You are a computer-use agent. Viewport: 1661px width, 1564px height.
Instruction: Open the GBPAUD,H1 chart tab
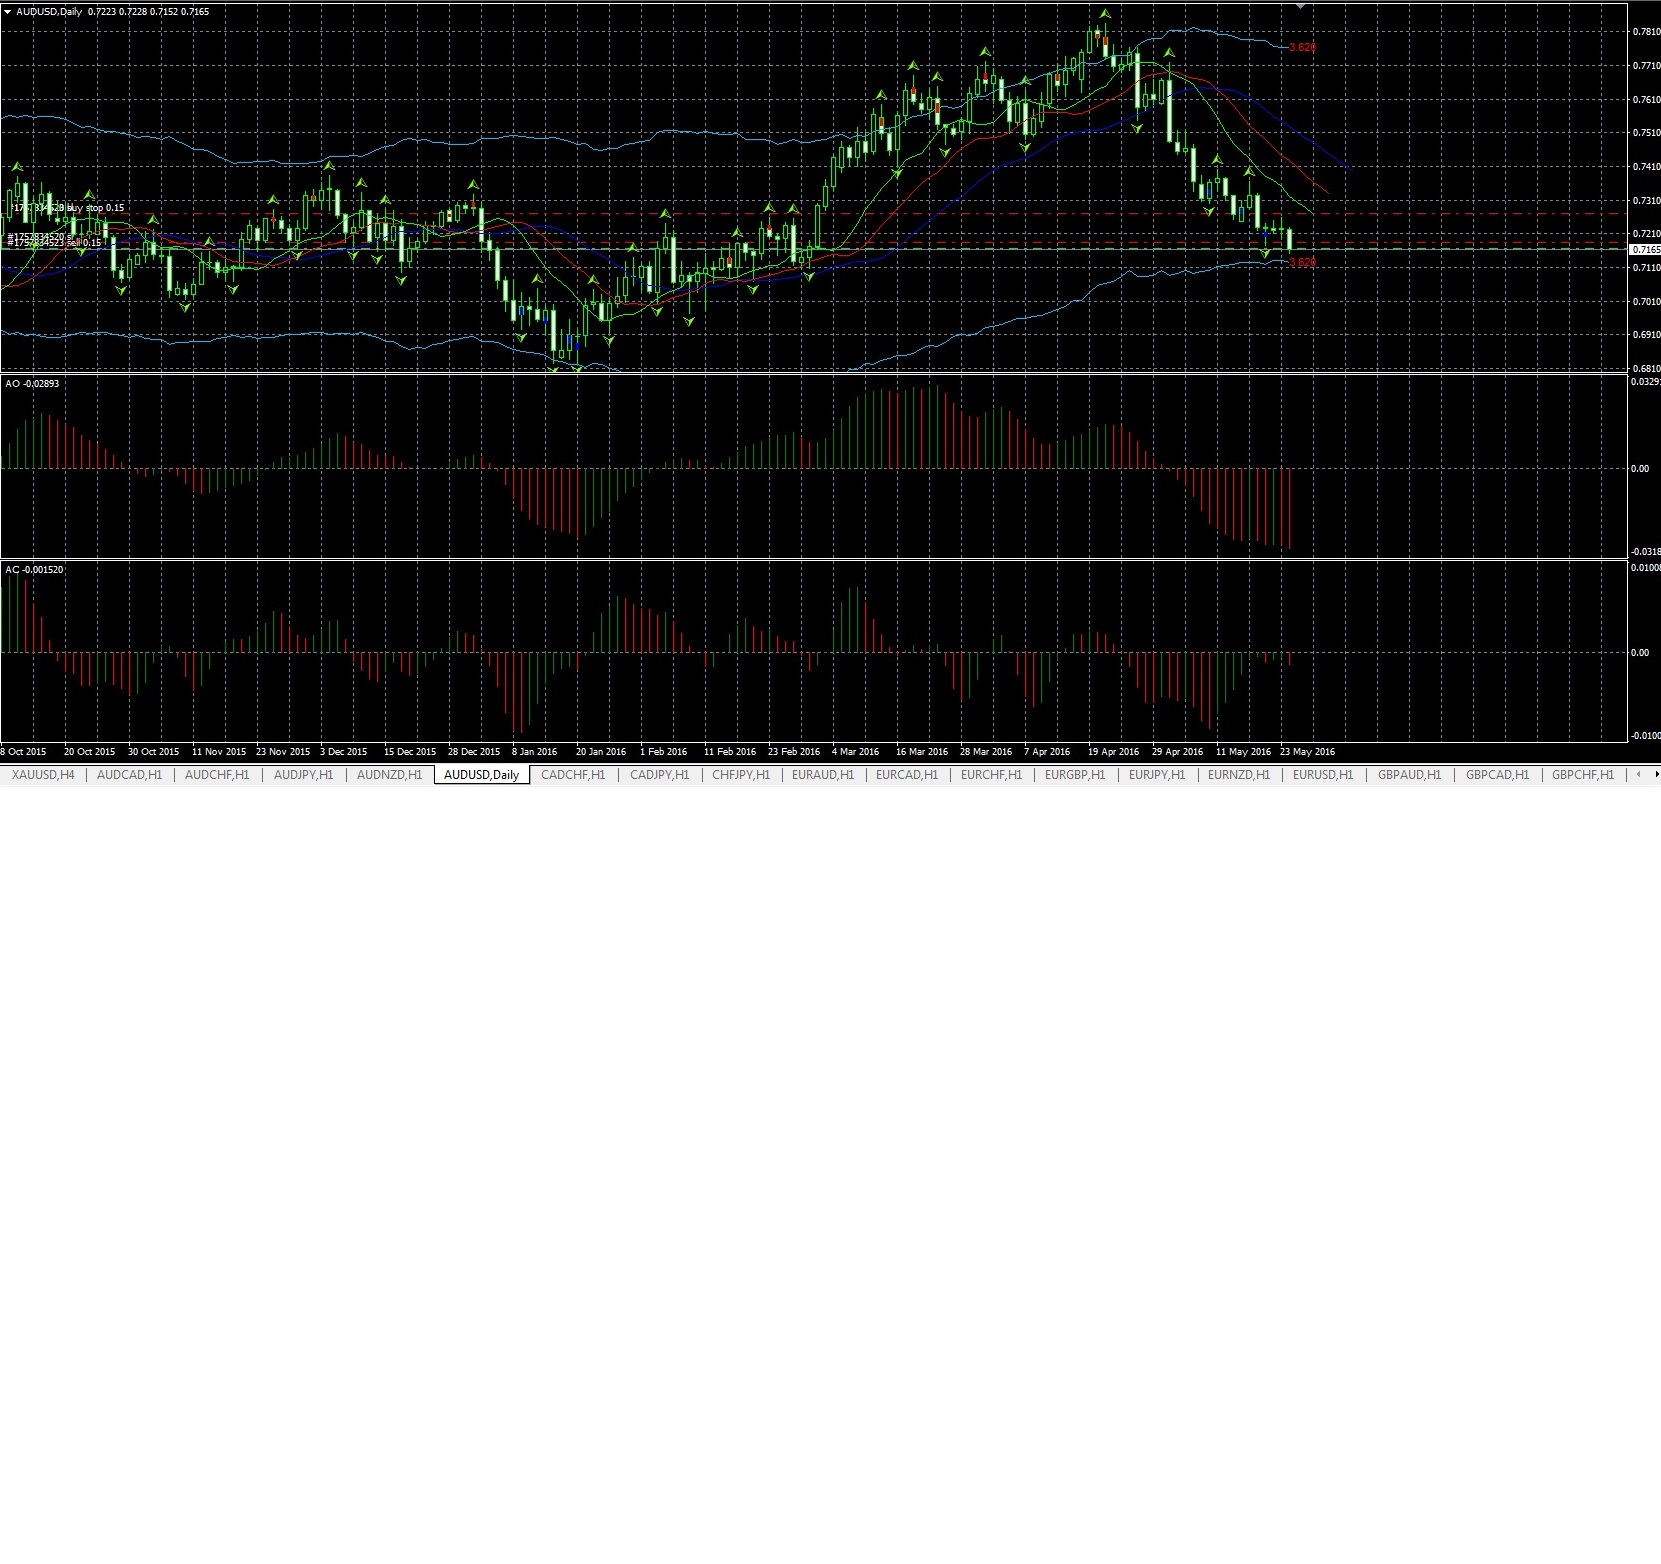[1409, 775]
